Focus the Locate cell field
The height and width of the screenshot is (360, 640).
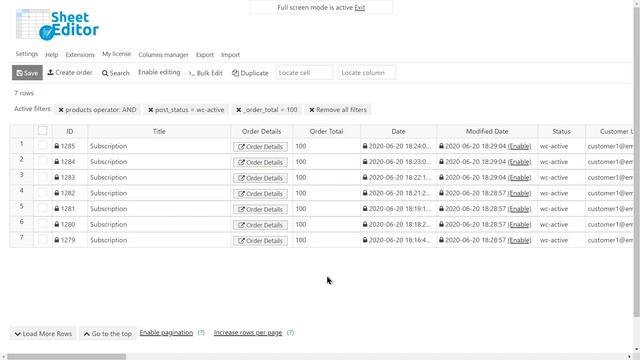point(304,73)
